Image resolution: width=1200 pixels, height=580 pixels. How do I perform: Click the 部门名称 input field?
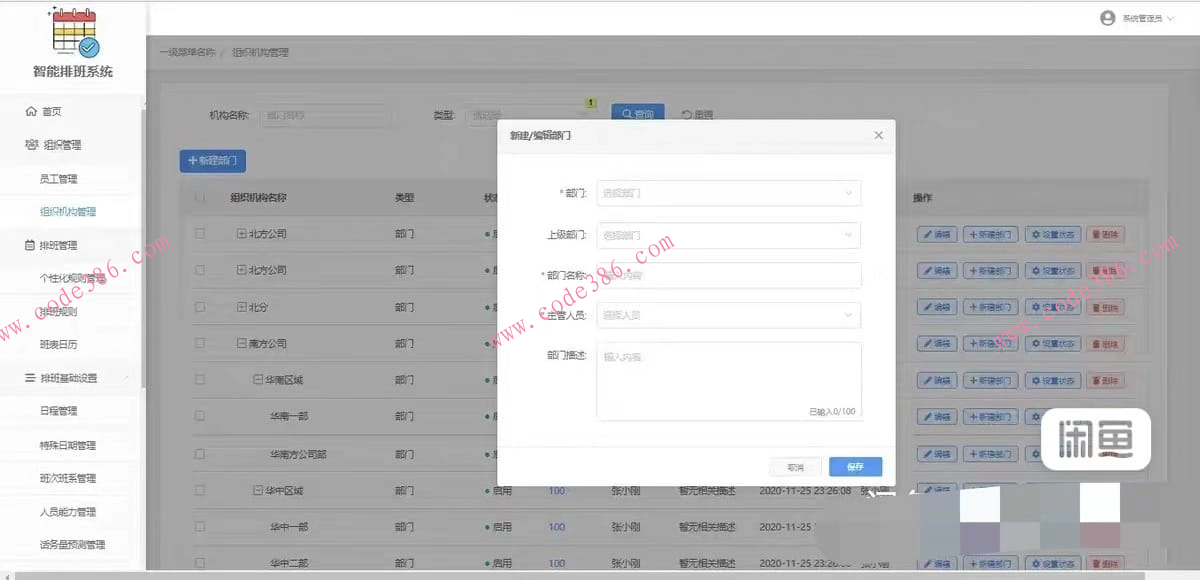pos(730,275)
